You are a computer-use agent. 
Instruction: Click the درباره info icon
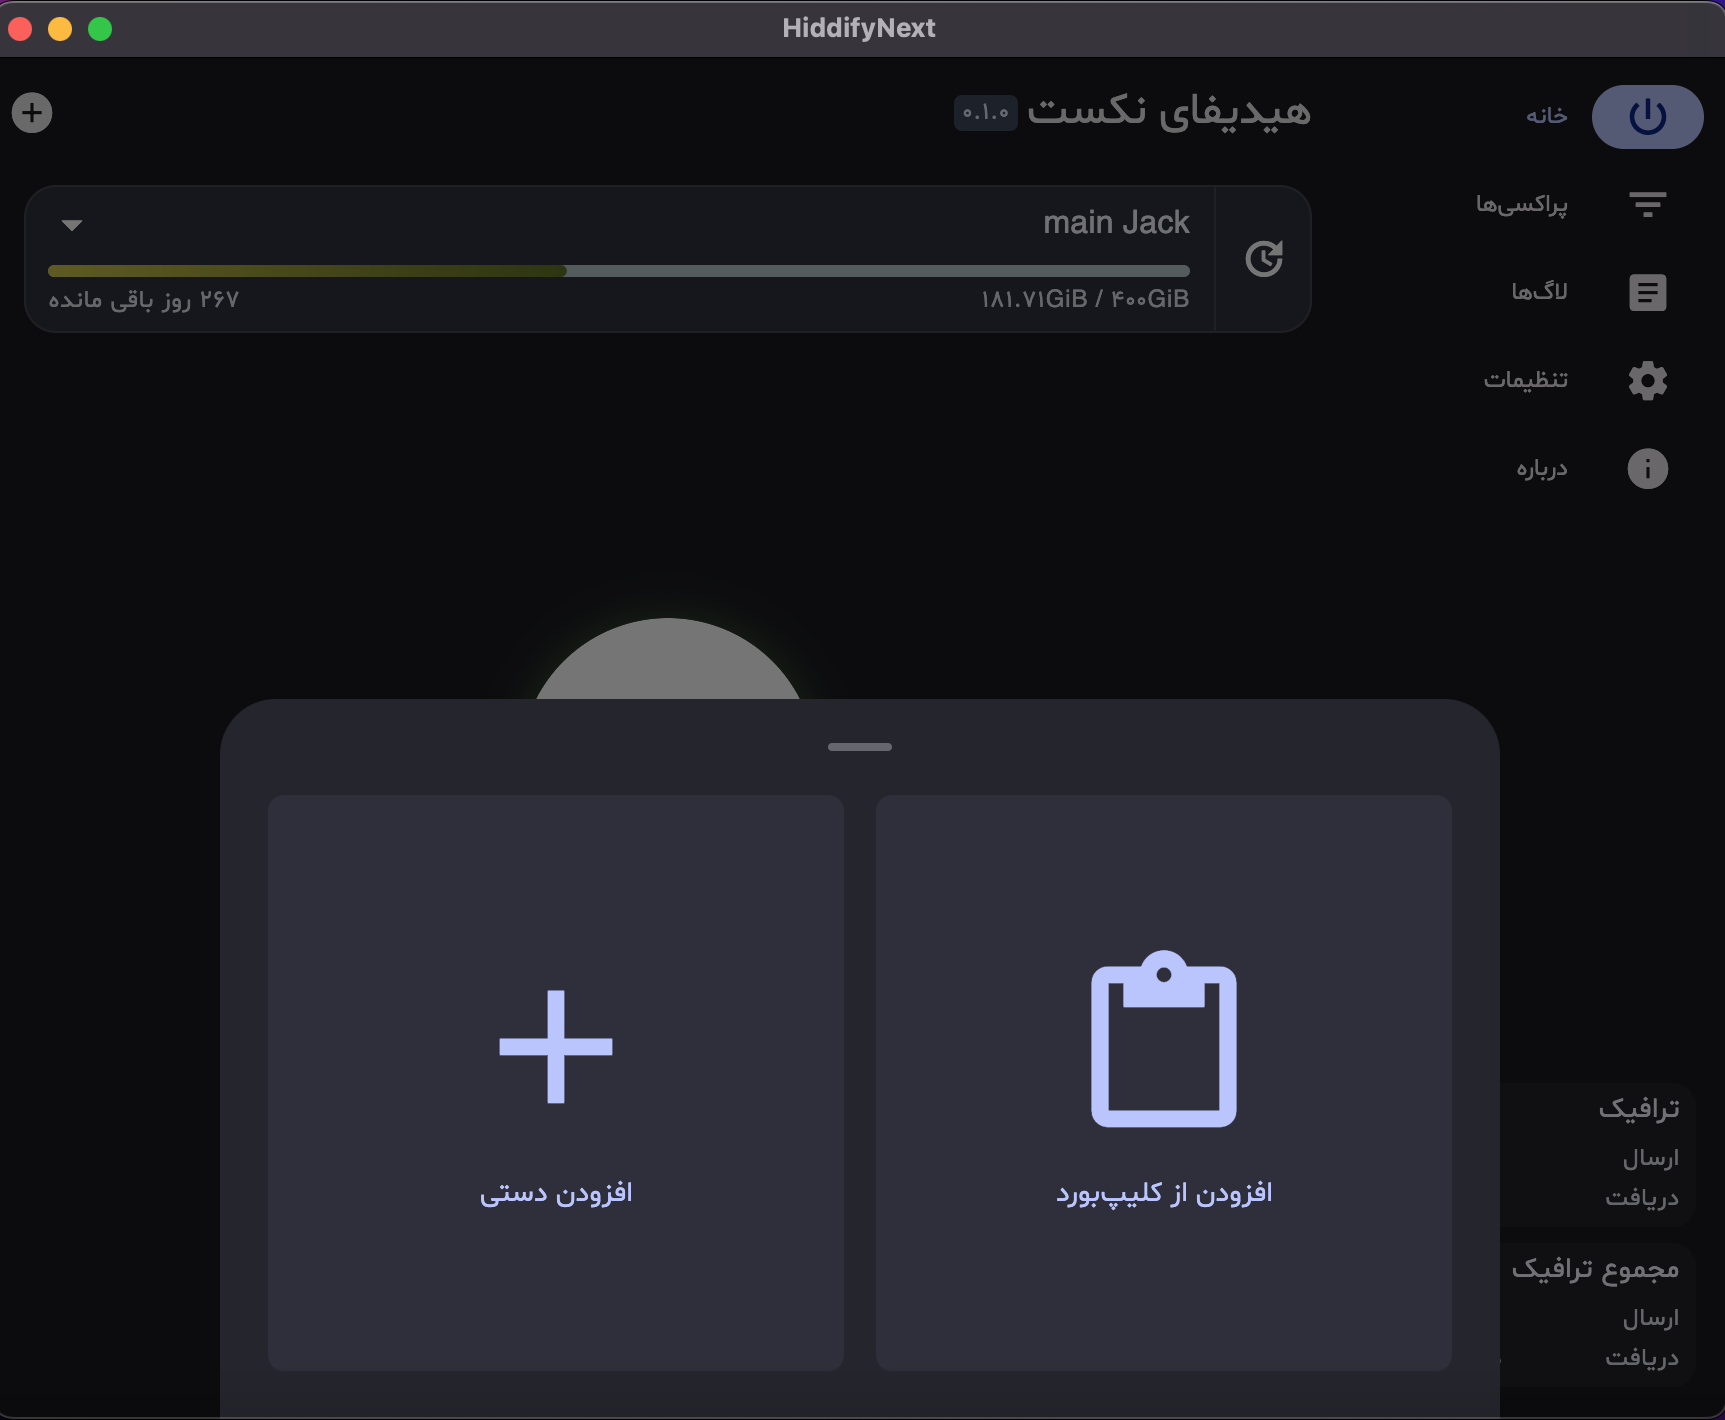coord(1647,468)
